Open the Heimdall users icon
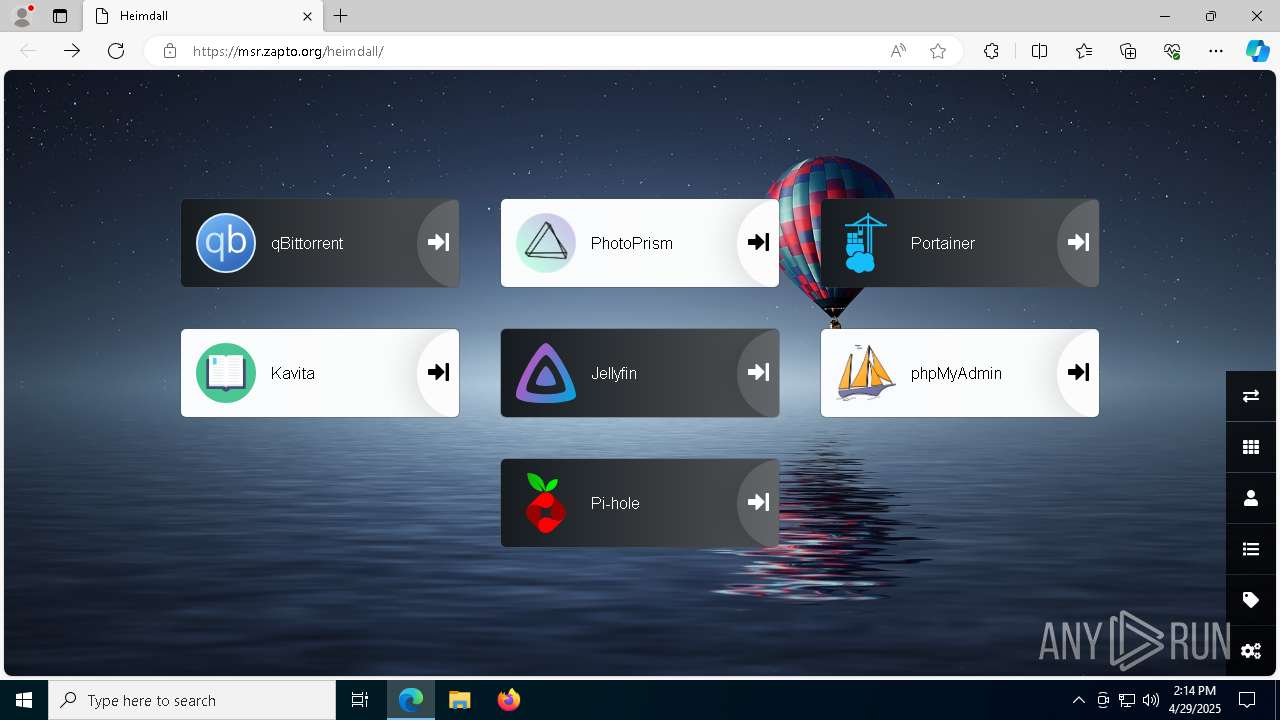1280x720 pixels. click(x=1251, y=498)
